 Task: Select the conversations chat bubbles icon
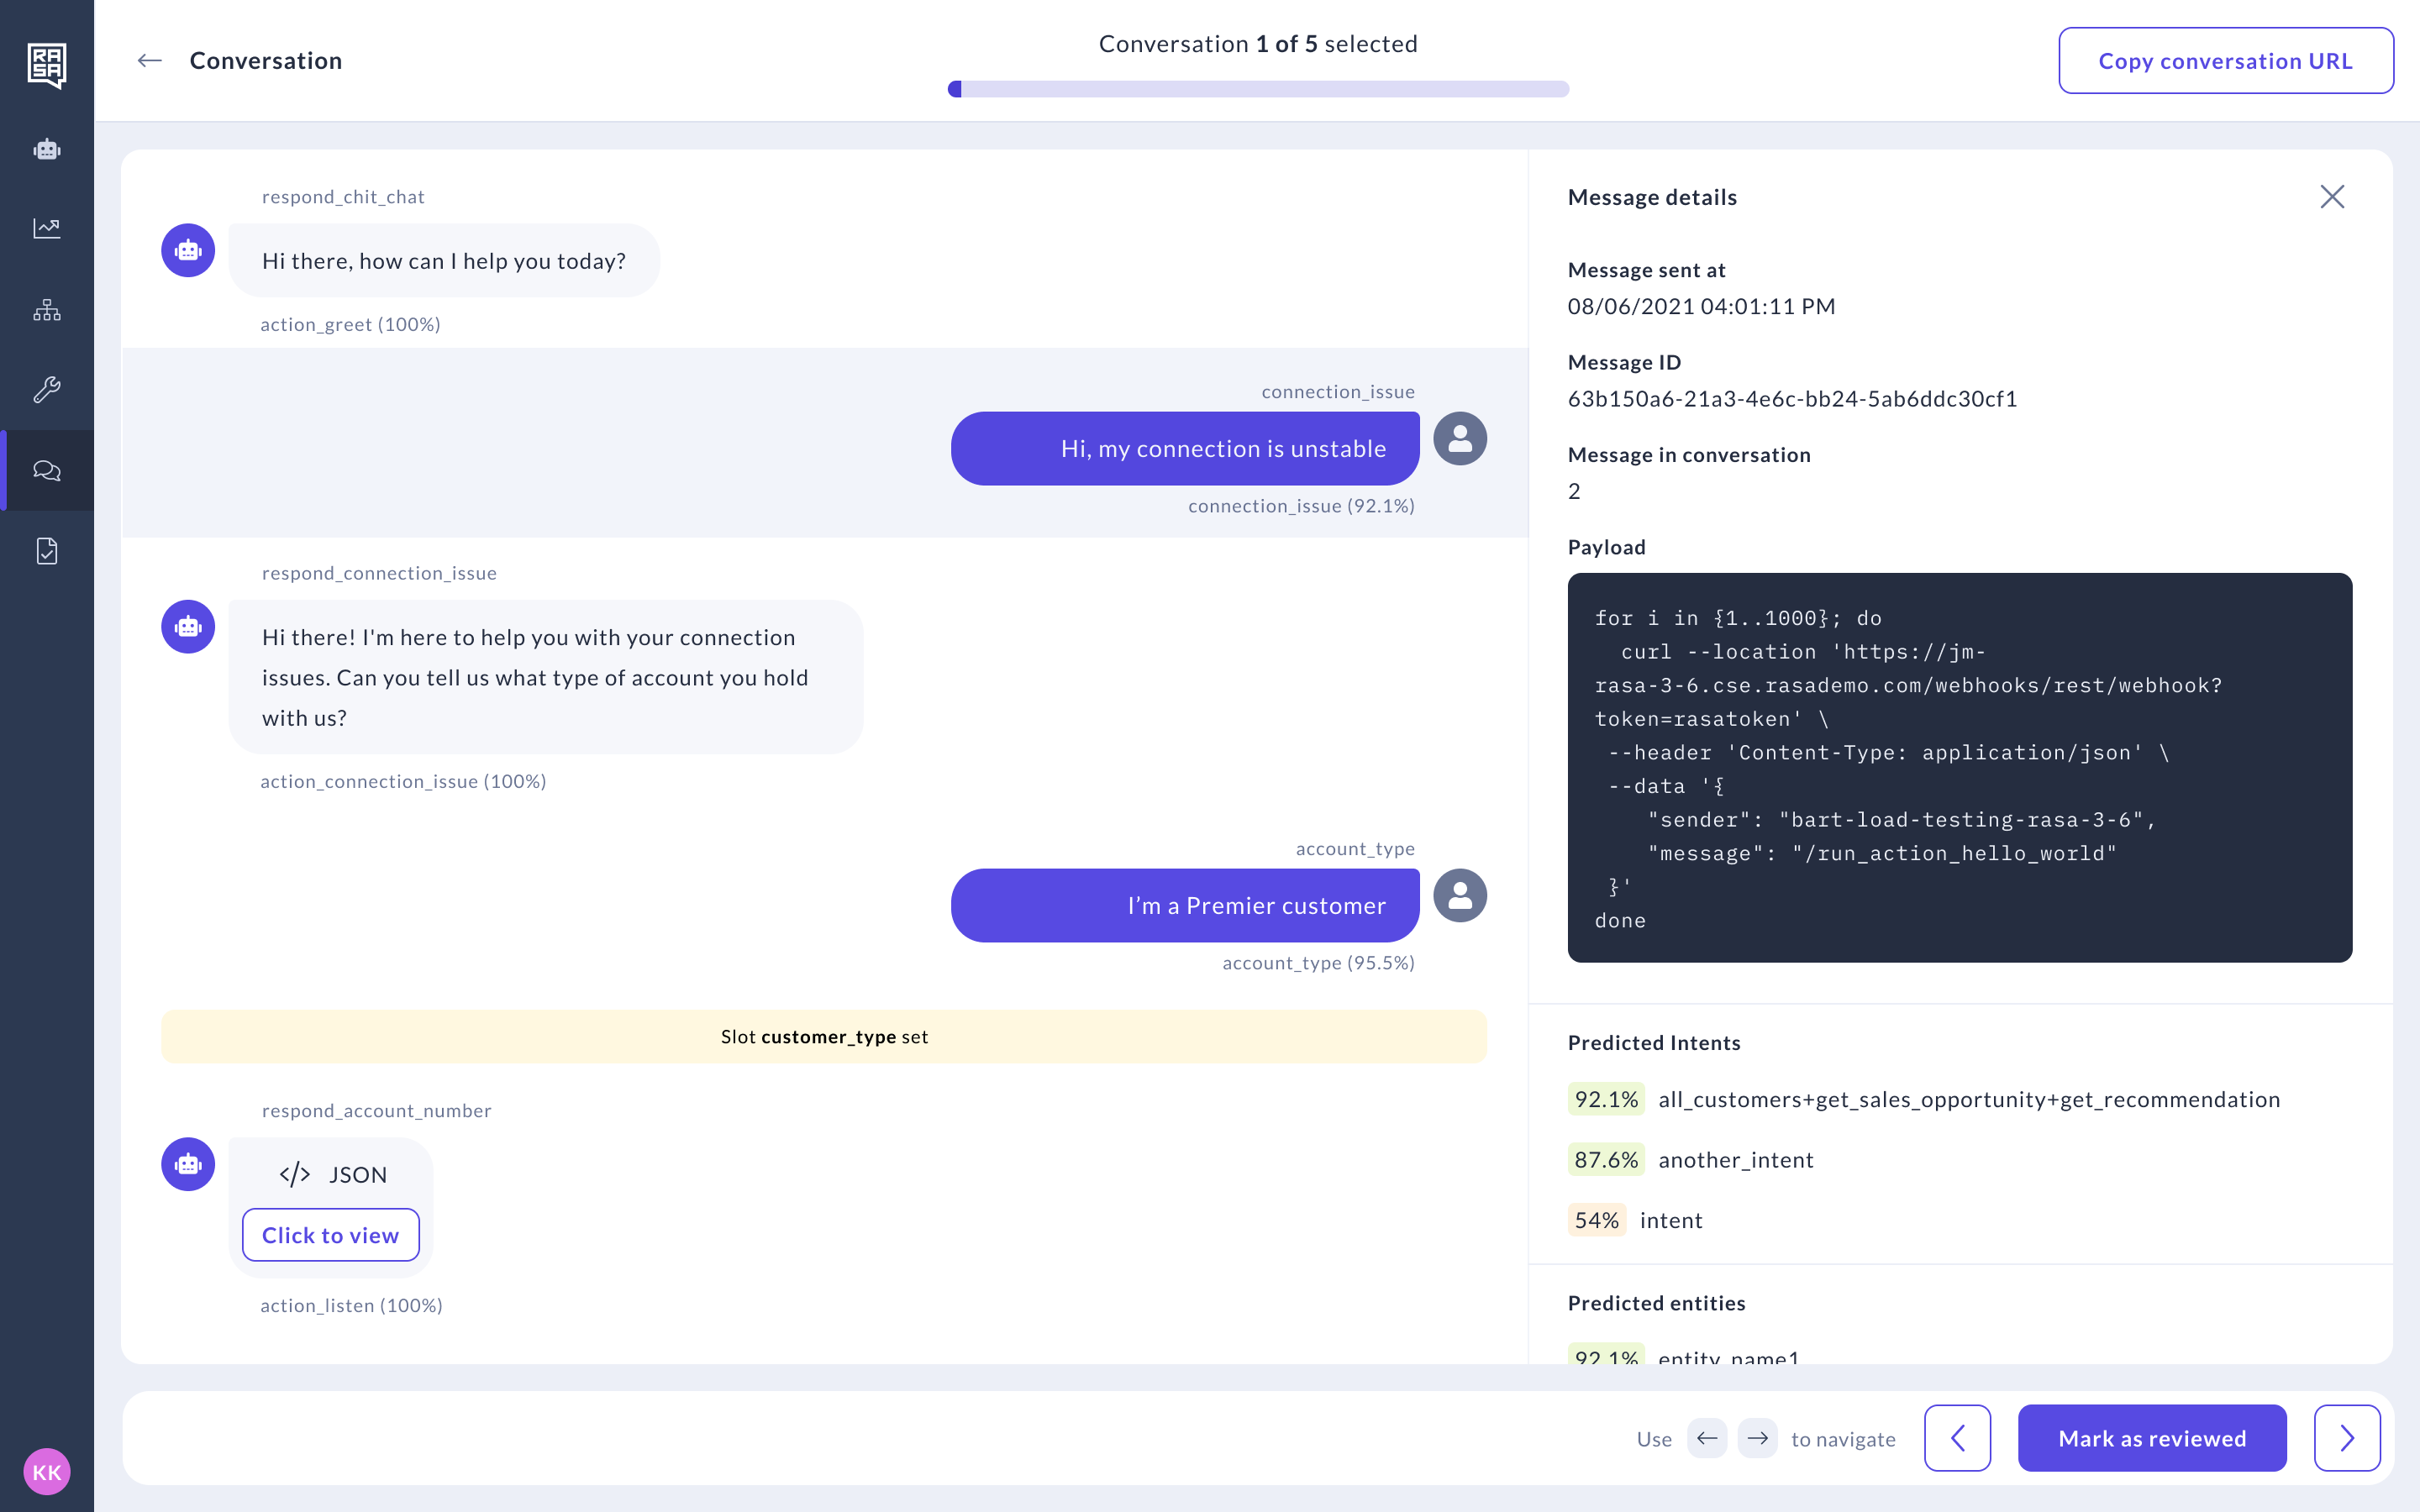pos(47,470)
